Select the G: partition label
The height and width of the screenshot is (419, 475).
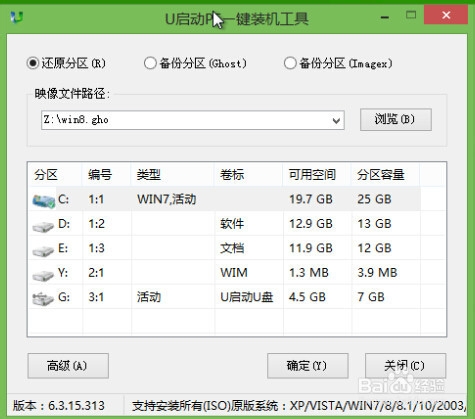[64, 297]
